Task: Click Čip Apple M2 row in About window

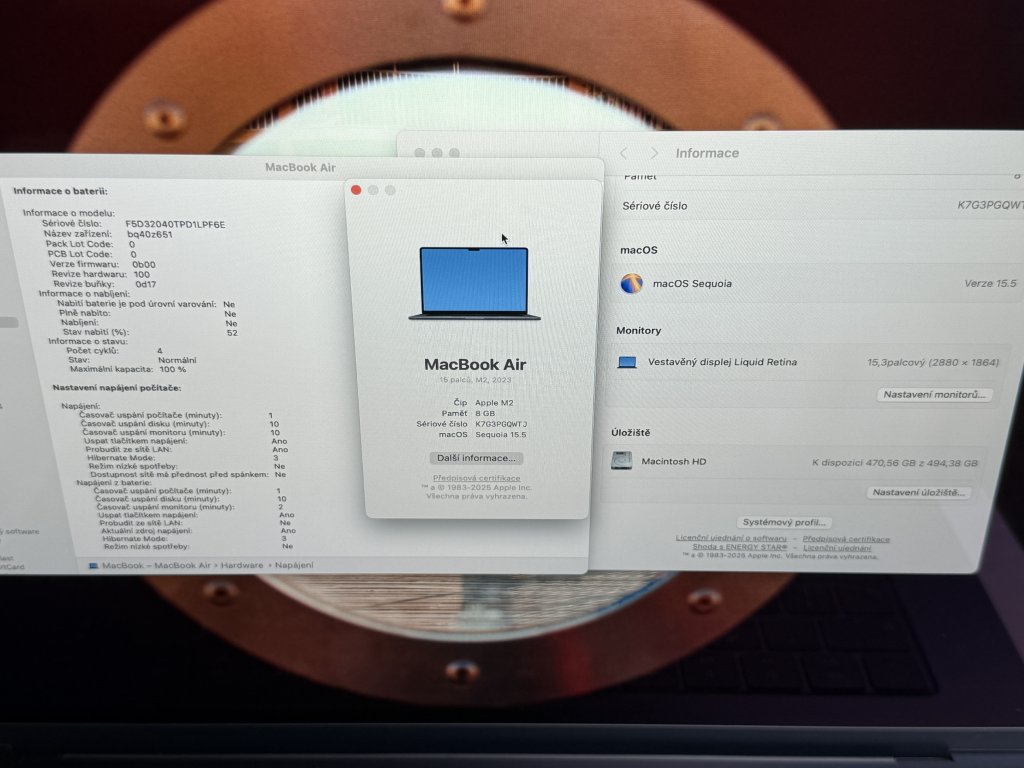Action: pos(483,403)
